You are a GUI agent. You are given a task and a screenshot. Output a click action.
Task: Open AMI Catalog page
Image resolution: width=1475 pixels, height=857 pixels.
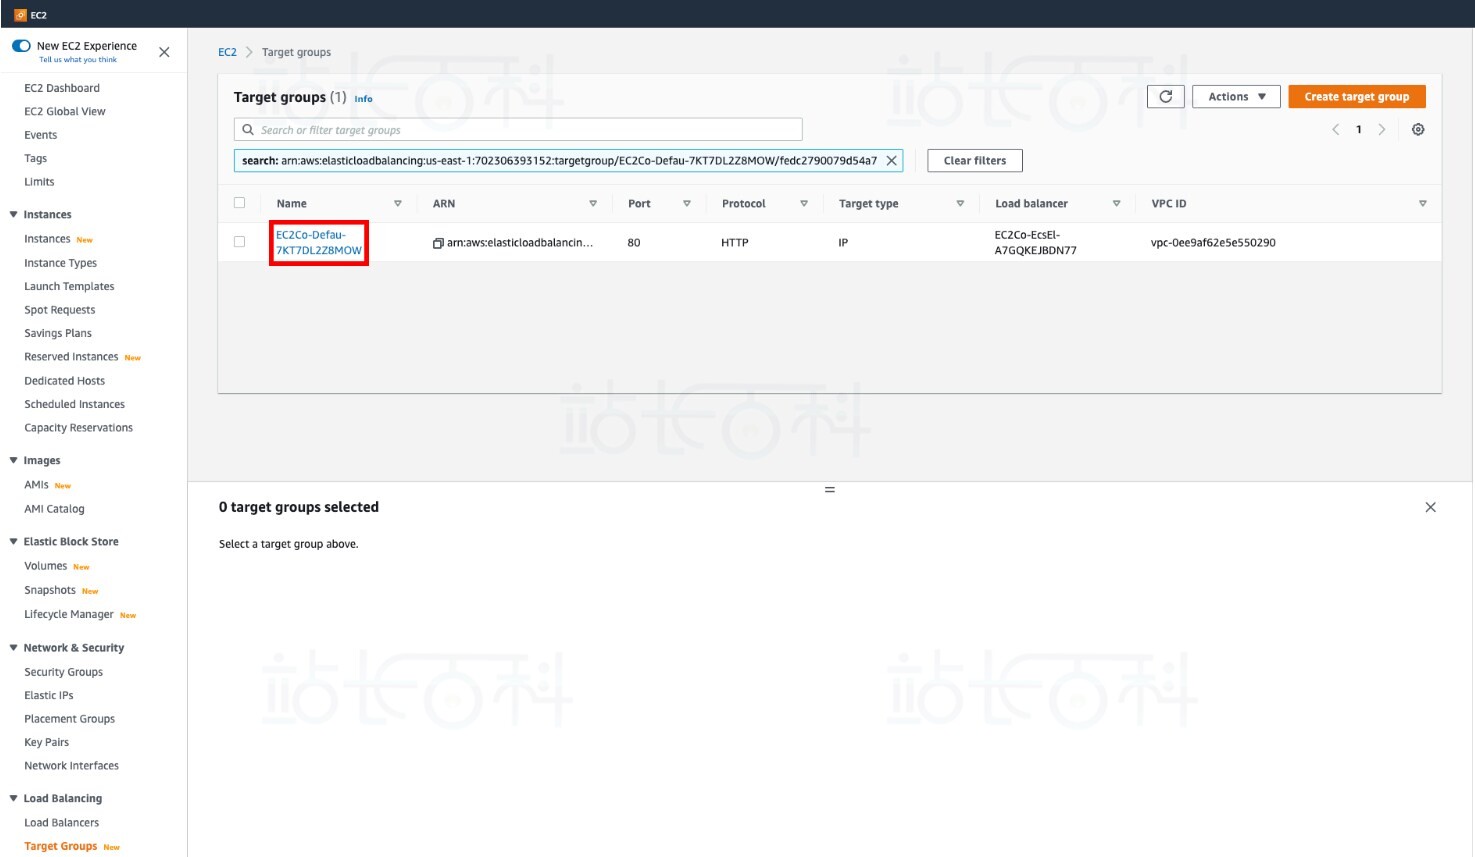click(54, 509)
